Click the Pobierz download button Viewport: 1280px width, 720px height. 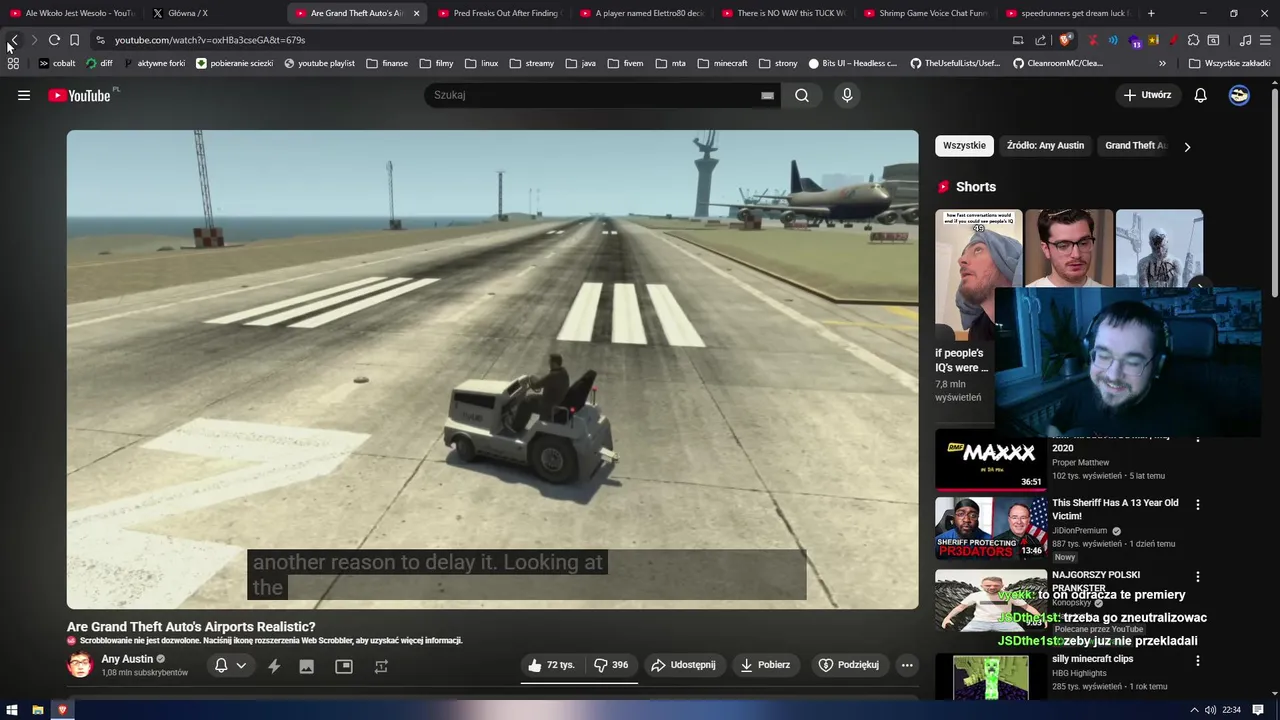pyautogui.click(x=765, y=665)
